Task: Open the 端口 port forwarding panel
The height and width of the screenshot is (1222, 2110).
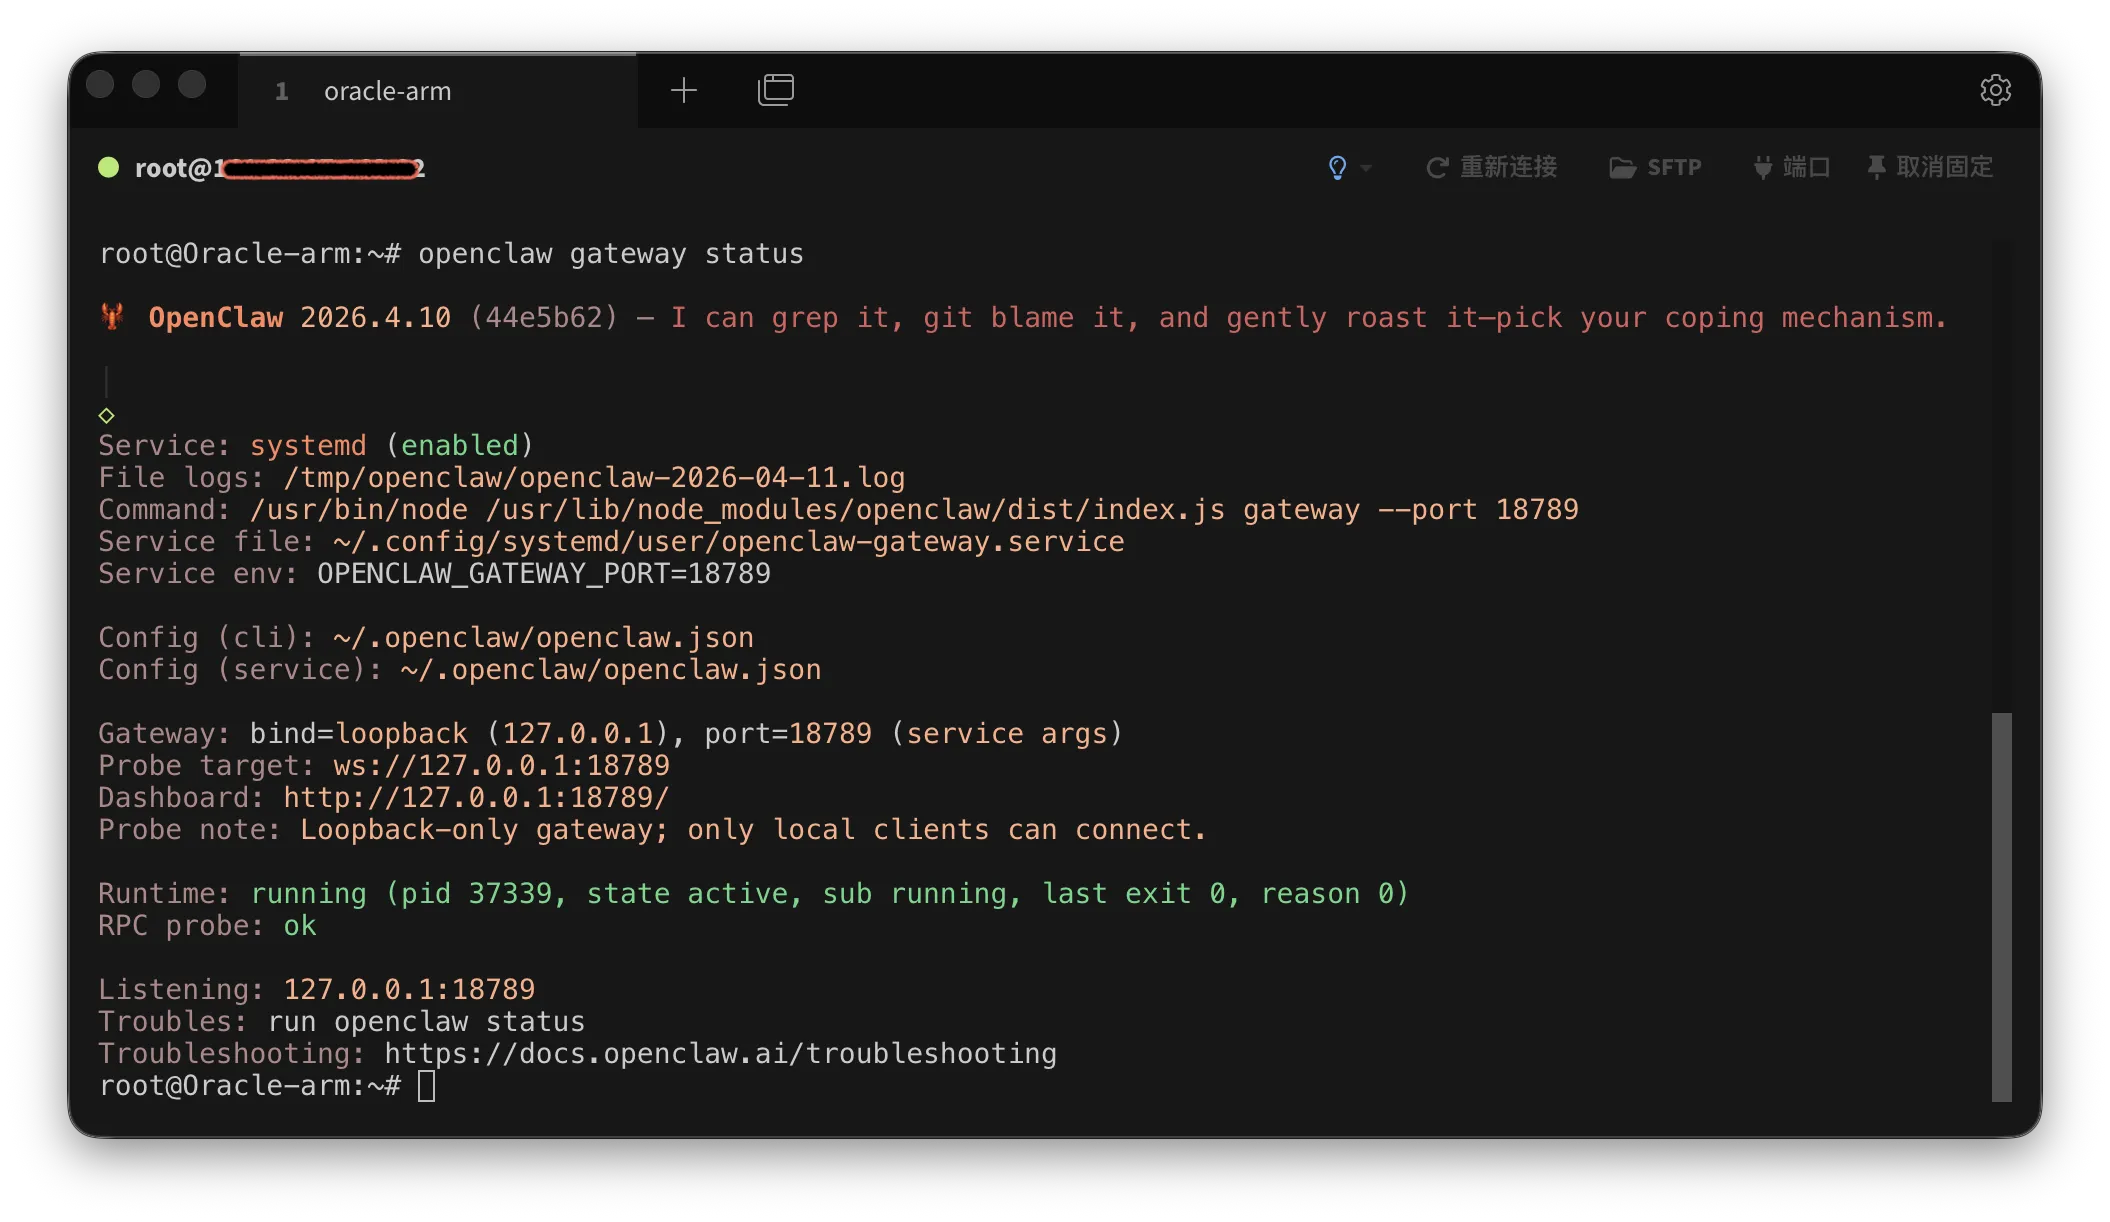Action: point(1792,167)
